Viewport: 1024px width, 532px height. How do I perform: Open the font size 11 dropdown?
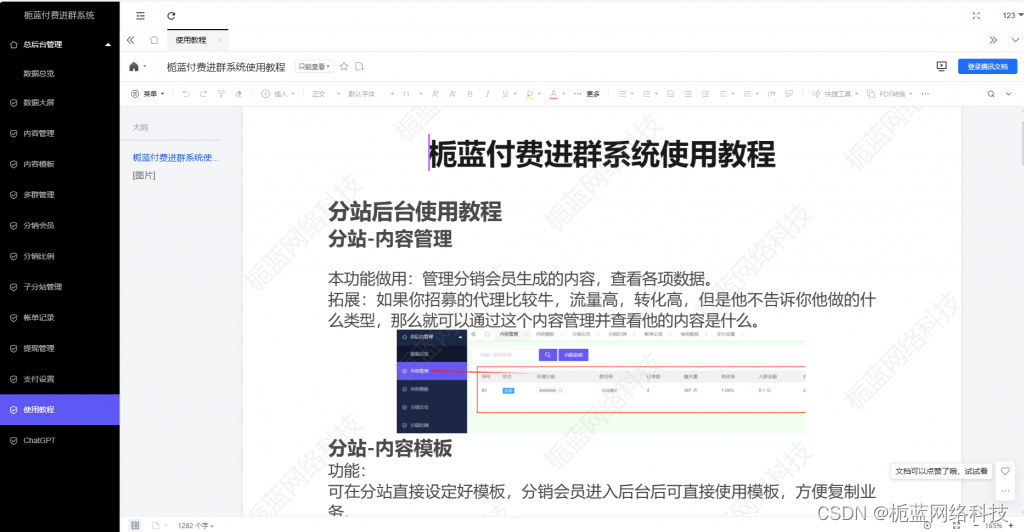click(412, 94)
